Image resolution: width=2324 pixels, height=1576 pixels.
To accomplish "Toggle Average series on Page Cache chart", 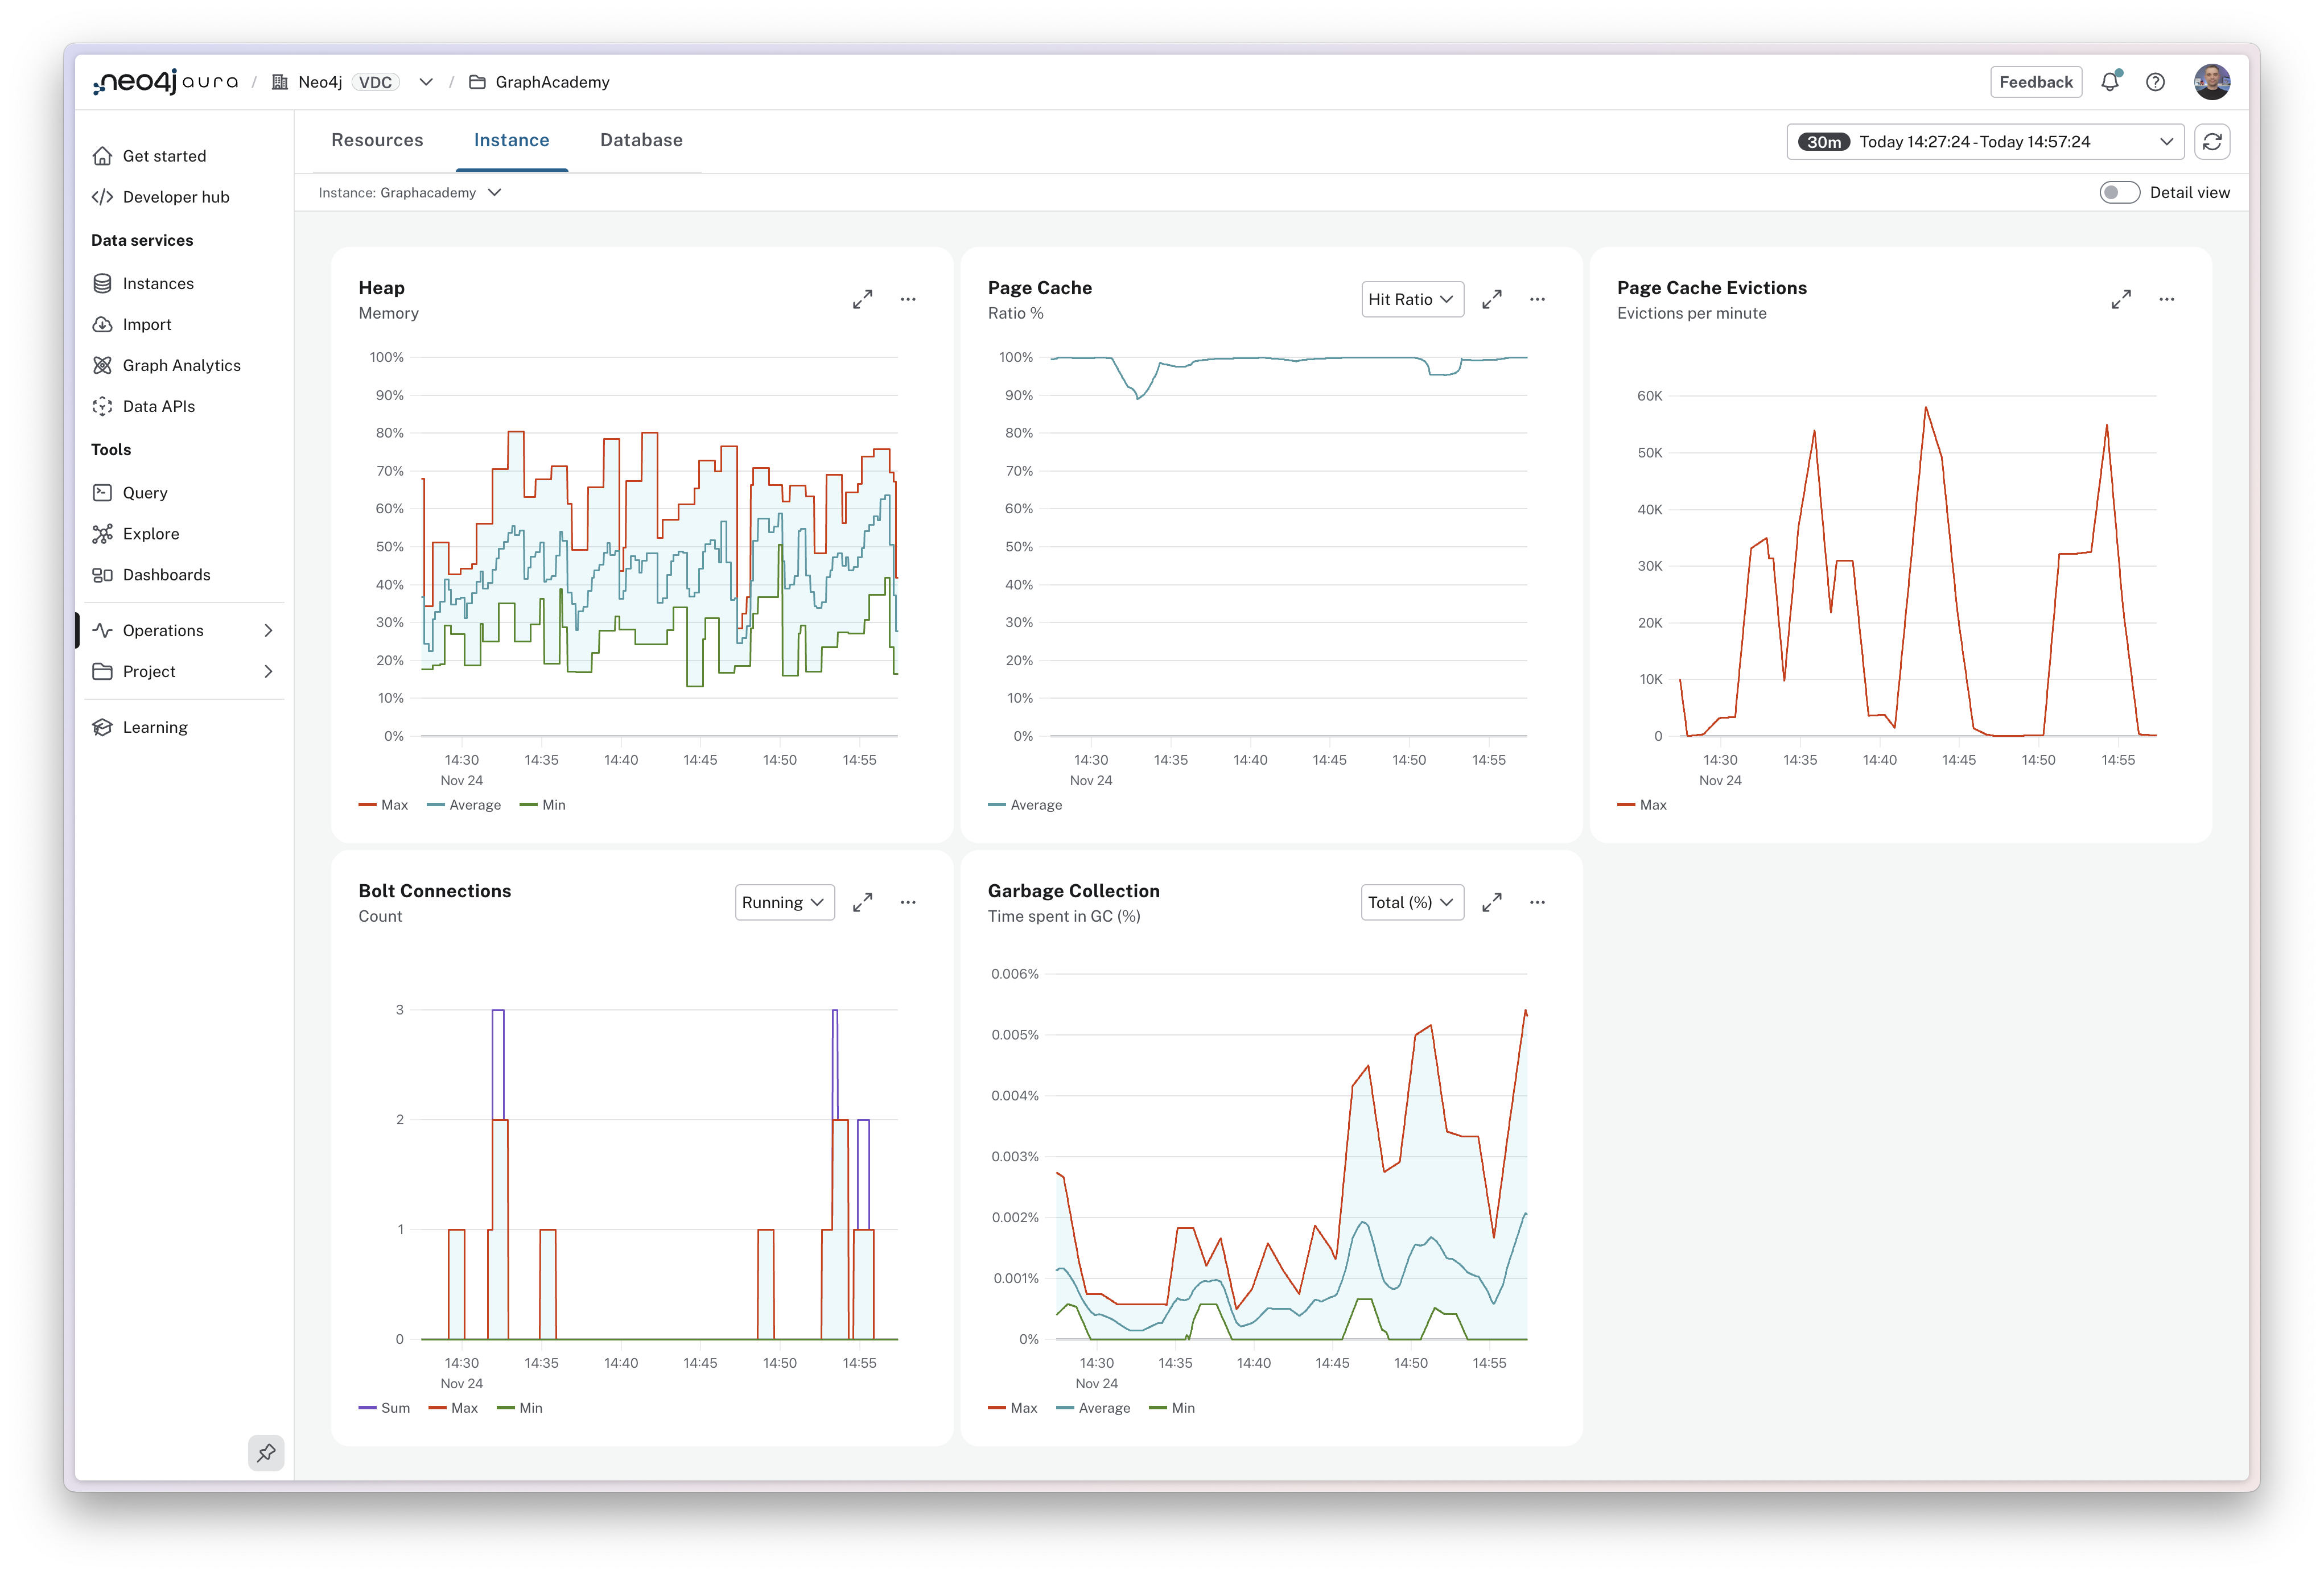I will 1025,804.
